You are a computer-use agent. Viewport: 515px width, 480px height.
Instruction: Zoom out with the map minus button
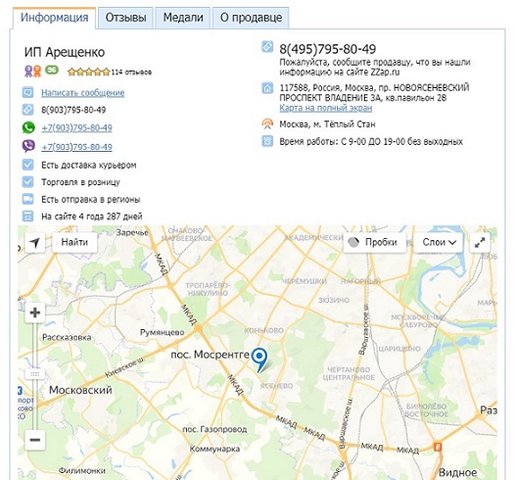click(x=35, y=440)
